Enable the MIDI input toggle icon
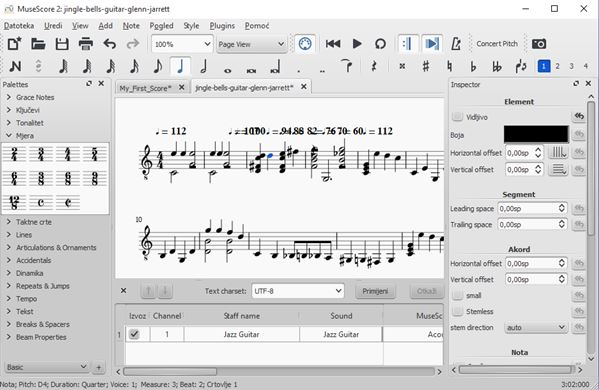599x390 pixels. [305, 44]
